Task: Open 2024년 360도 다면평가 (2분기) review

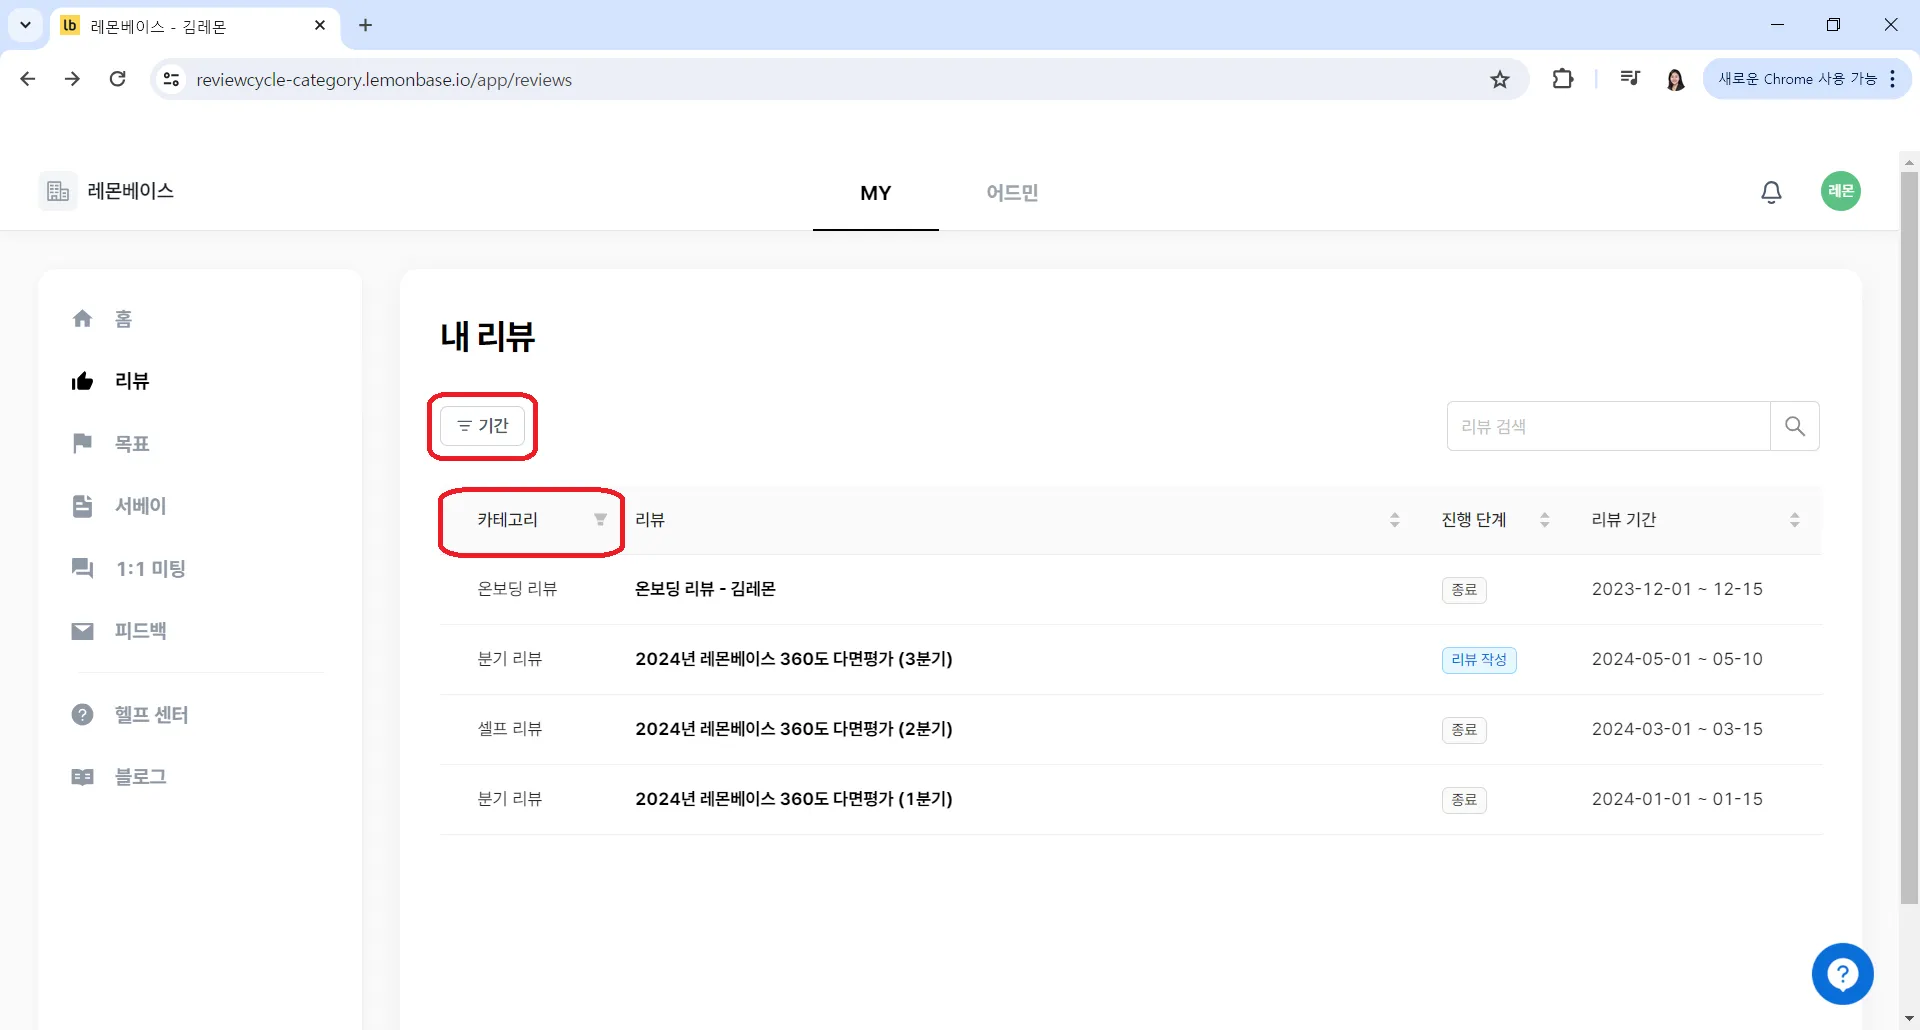Action: pyautogui.click(x=794, y=729)
